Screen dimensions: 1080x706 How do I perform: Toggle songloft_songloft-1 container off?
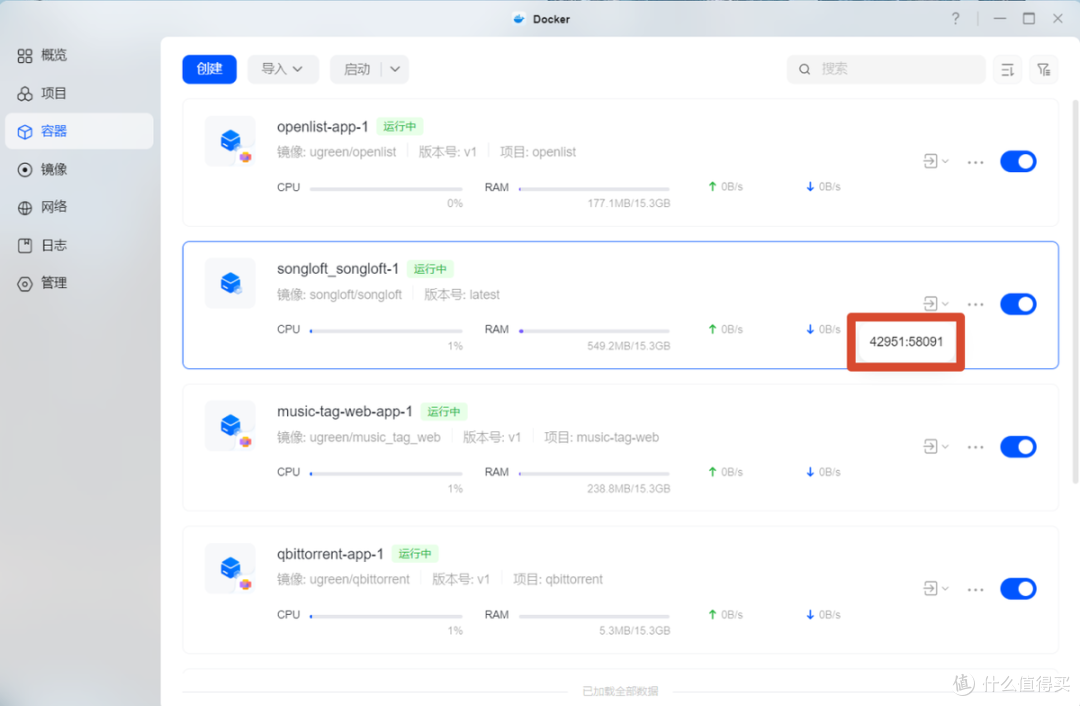[1018, 304]
